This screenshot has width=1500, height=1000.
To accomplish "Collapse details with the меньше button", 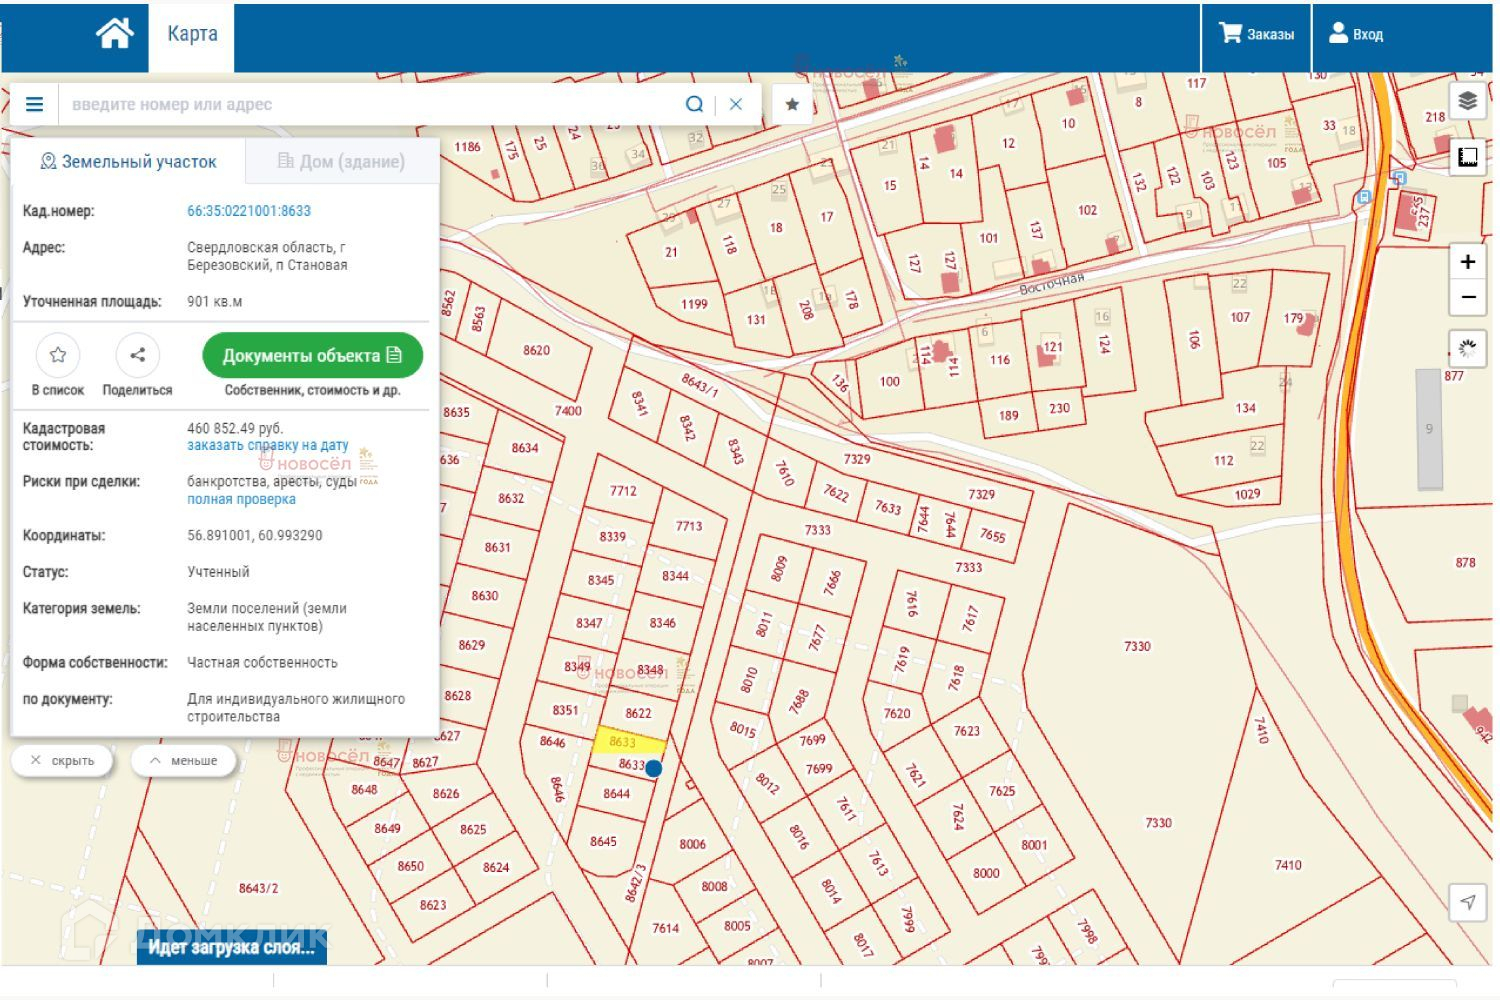I will click(183, 761).
